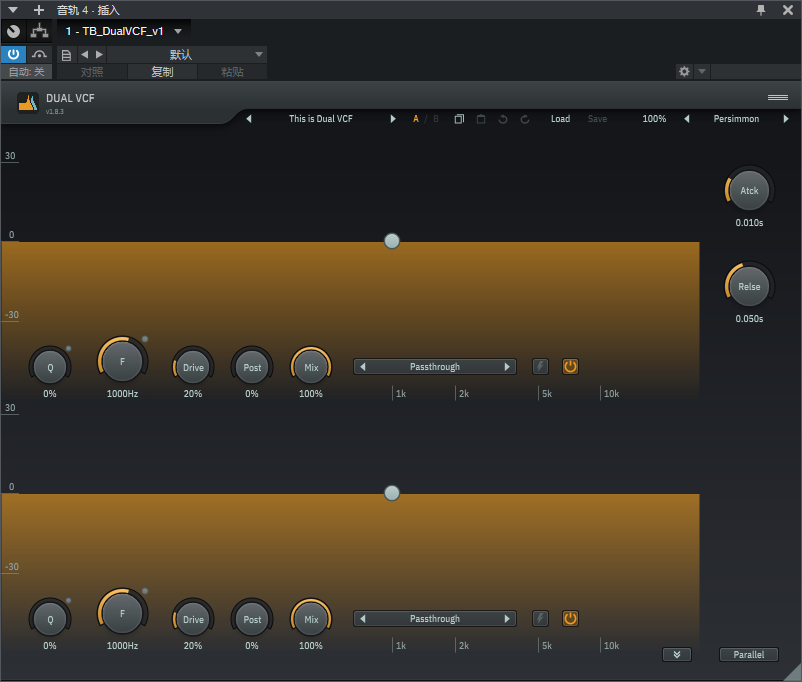This screenshot has height=682, width=802.
Task: Select next host preset arrow
Action: 99,54
